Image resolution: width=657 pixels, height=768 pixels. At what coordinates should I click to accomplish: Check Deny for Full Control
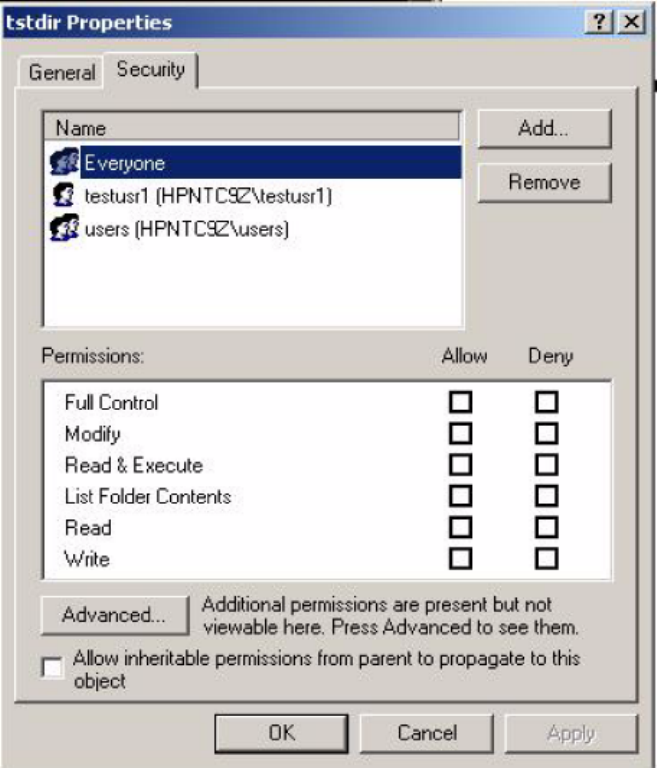point(546,403)
